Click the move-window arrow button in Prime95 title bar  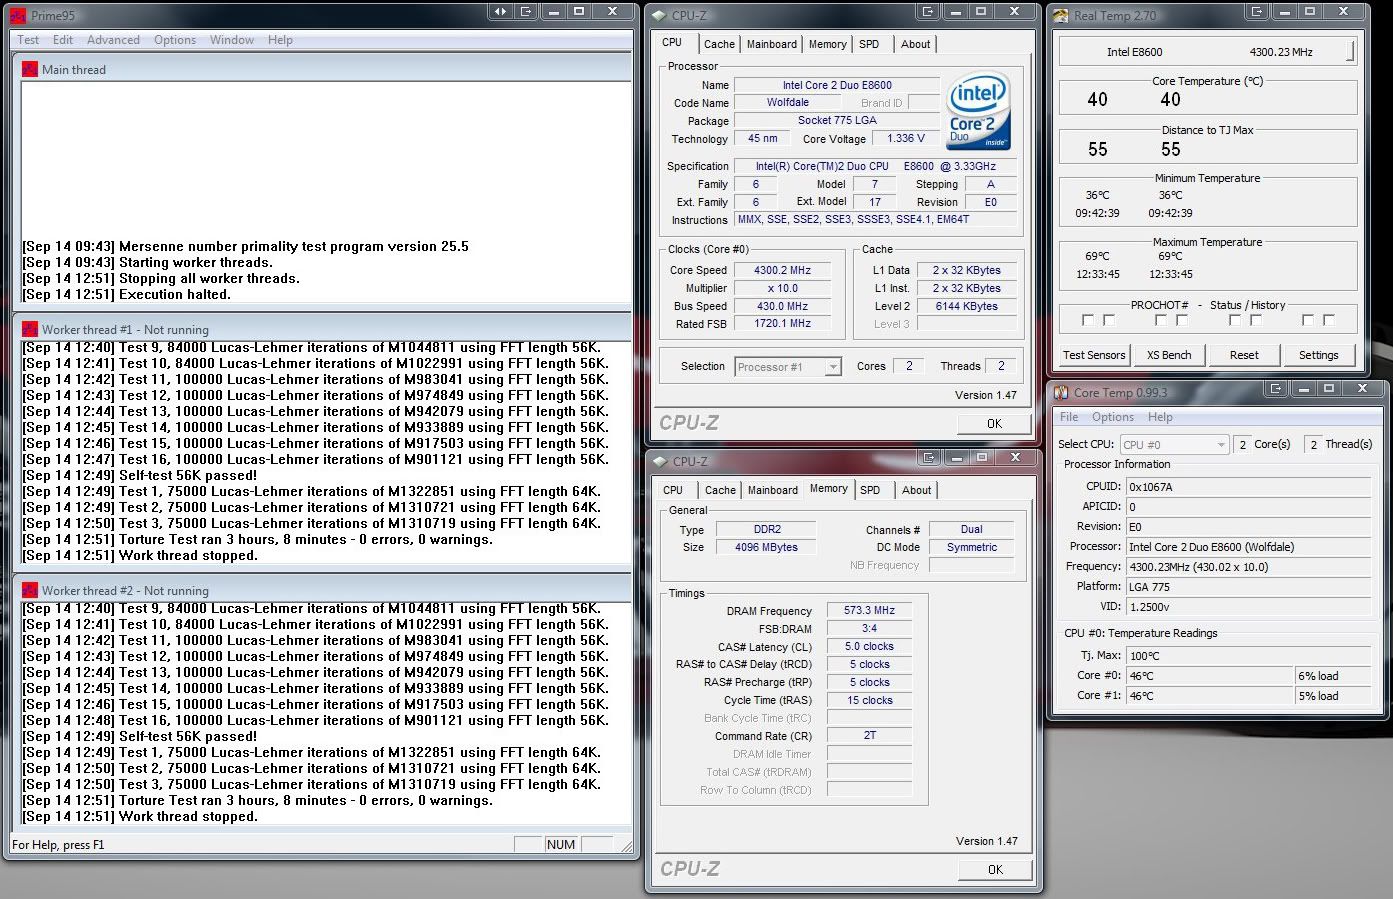coord(526,11)
